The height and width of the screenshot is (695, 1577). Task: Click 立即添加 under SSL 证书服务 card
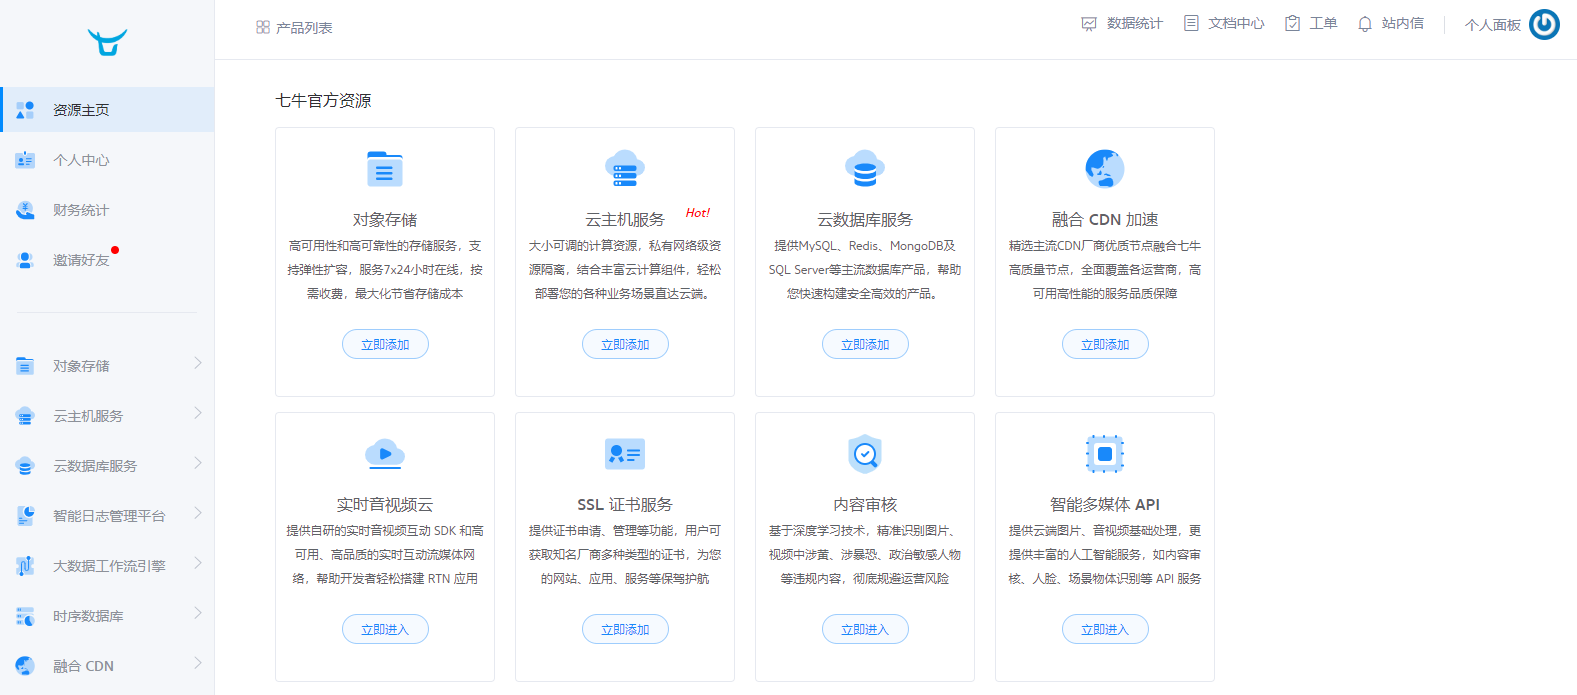click(625, 629)
